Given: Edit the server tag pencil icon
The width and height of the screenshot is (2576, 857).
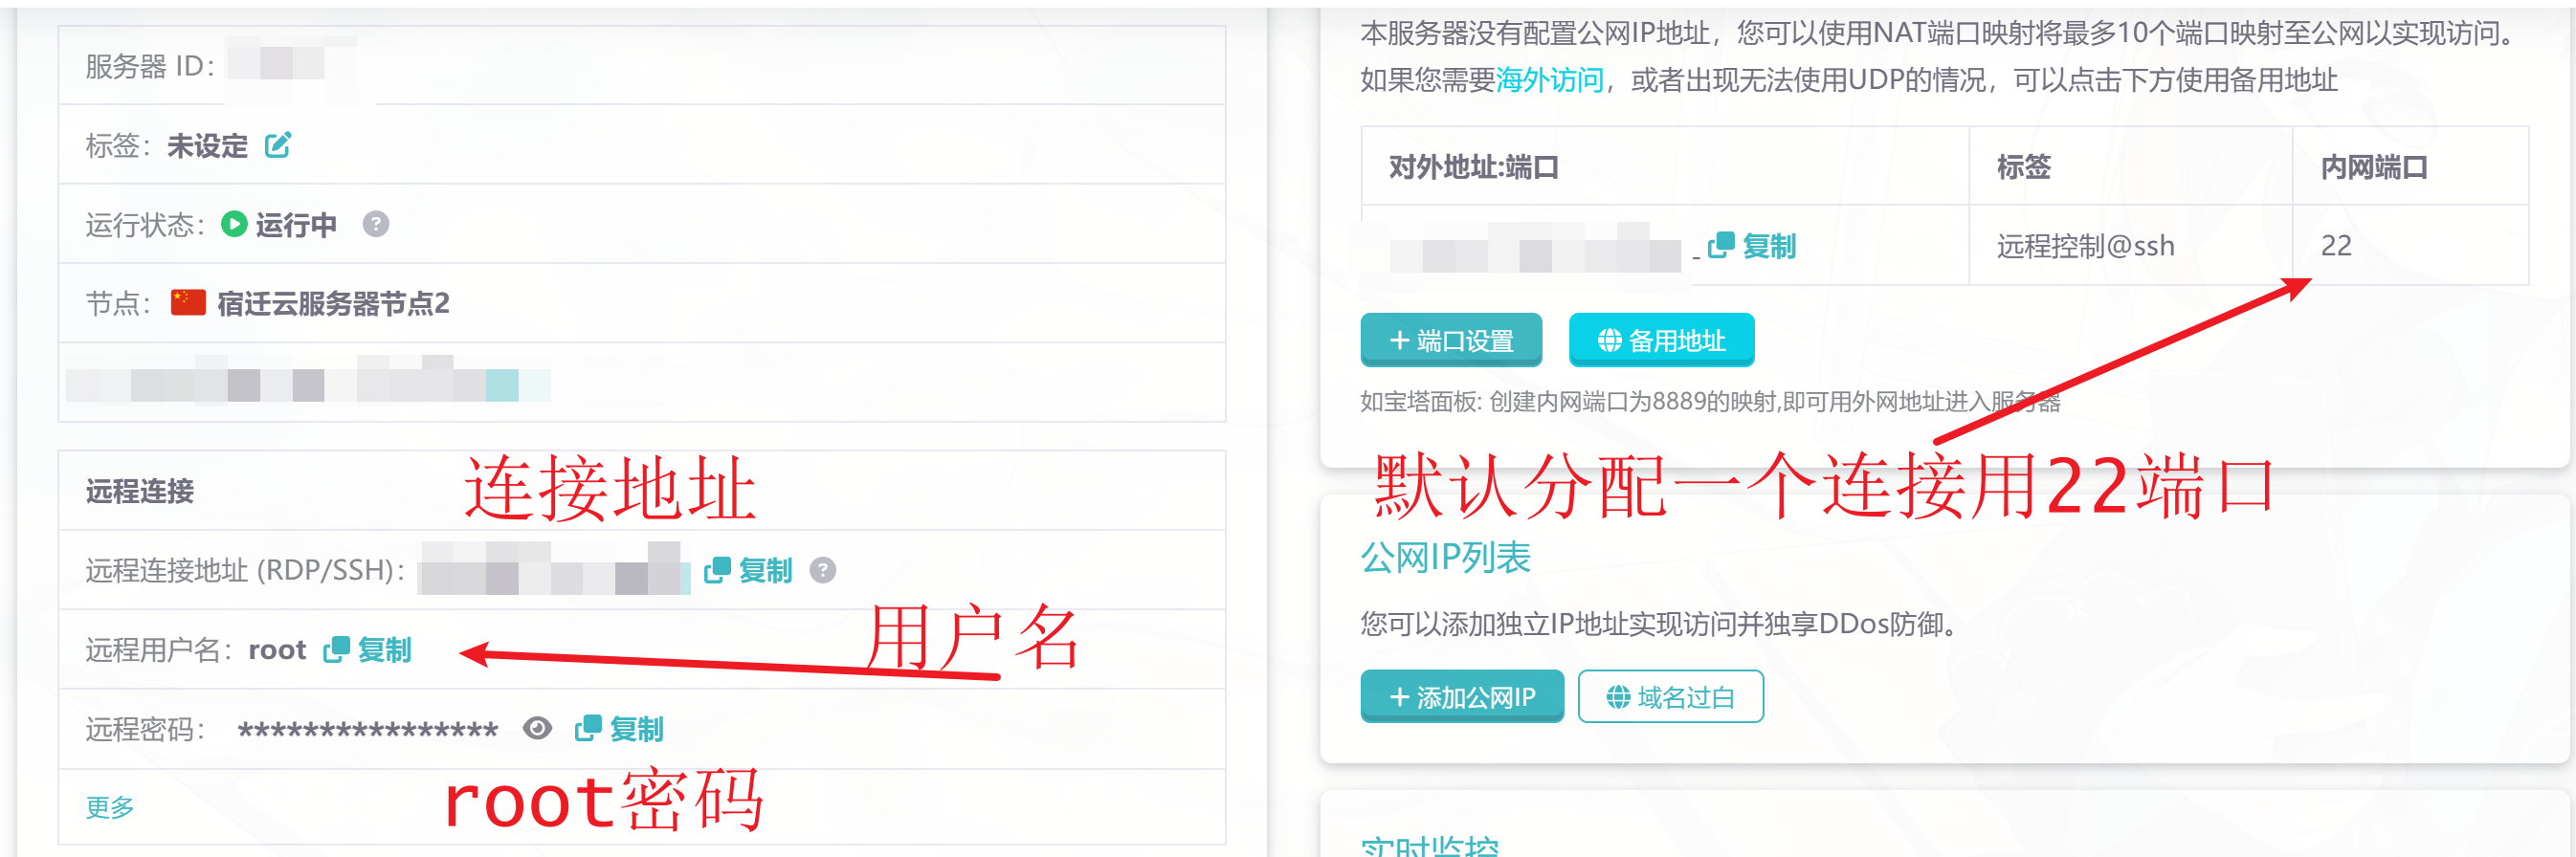Looking at the screenshot, I should click(277, 146).
